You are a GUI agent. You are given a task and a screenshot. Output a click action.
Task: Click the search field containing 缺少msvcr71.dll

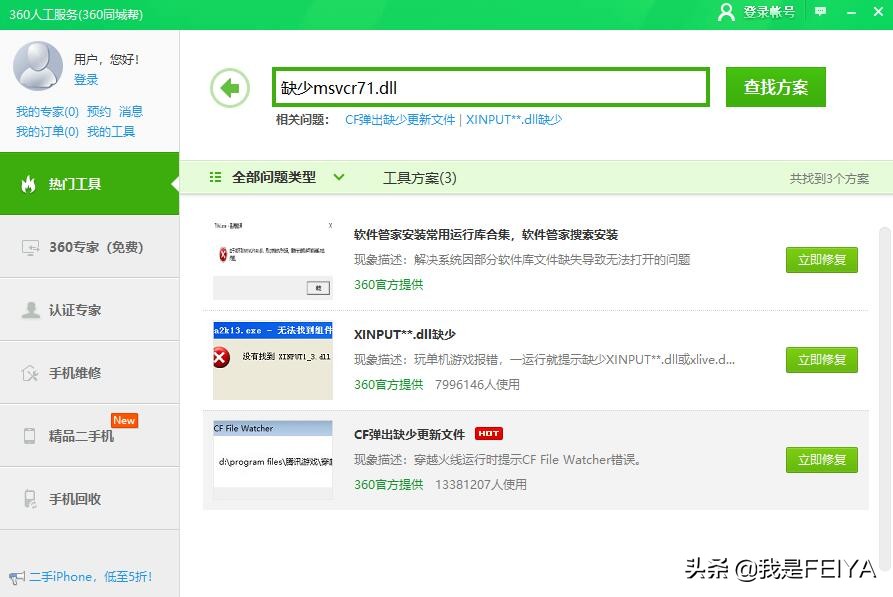coord(491,87)
